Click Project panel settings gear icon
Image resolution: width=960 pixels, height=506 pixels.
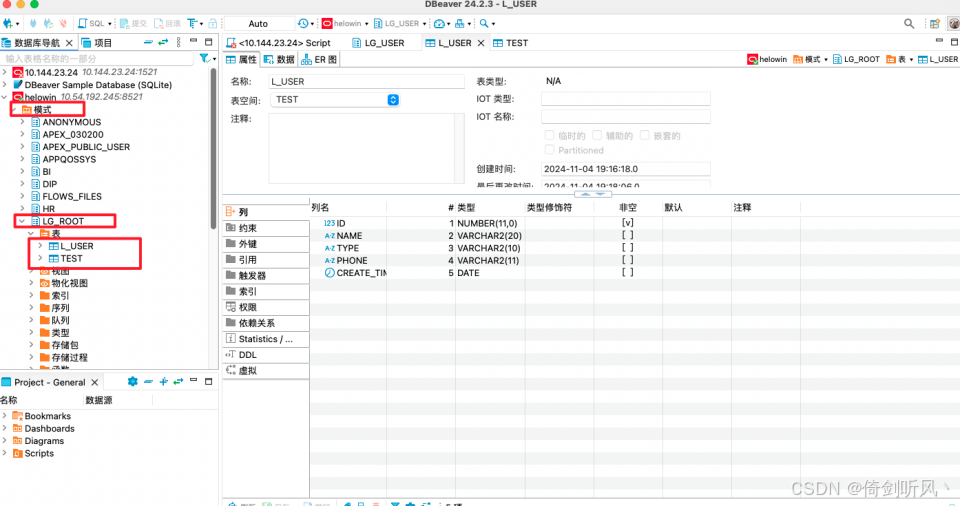coord(132,382)
